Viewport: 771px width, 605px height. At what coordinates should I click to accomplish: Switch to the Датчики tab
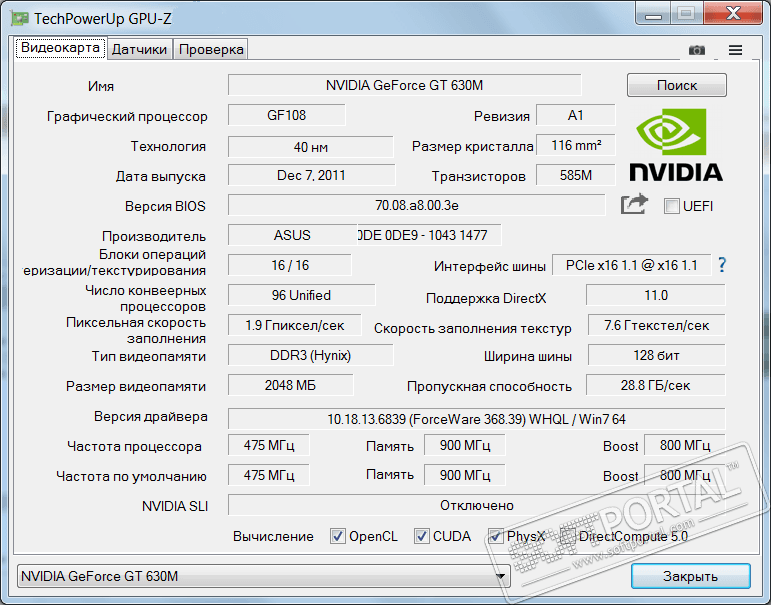[x=139, y=49]
